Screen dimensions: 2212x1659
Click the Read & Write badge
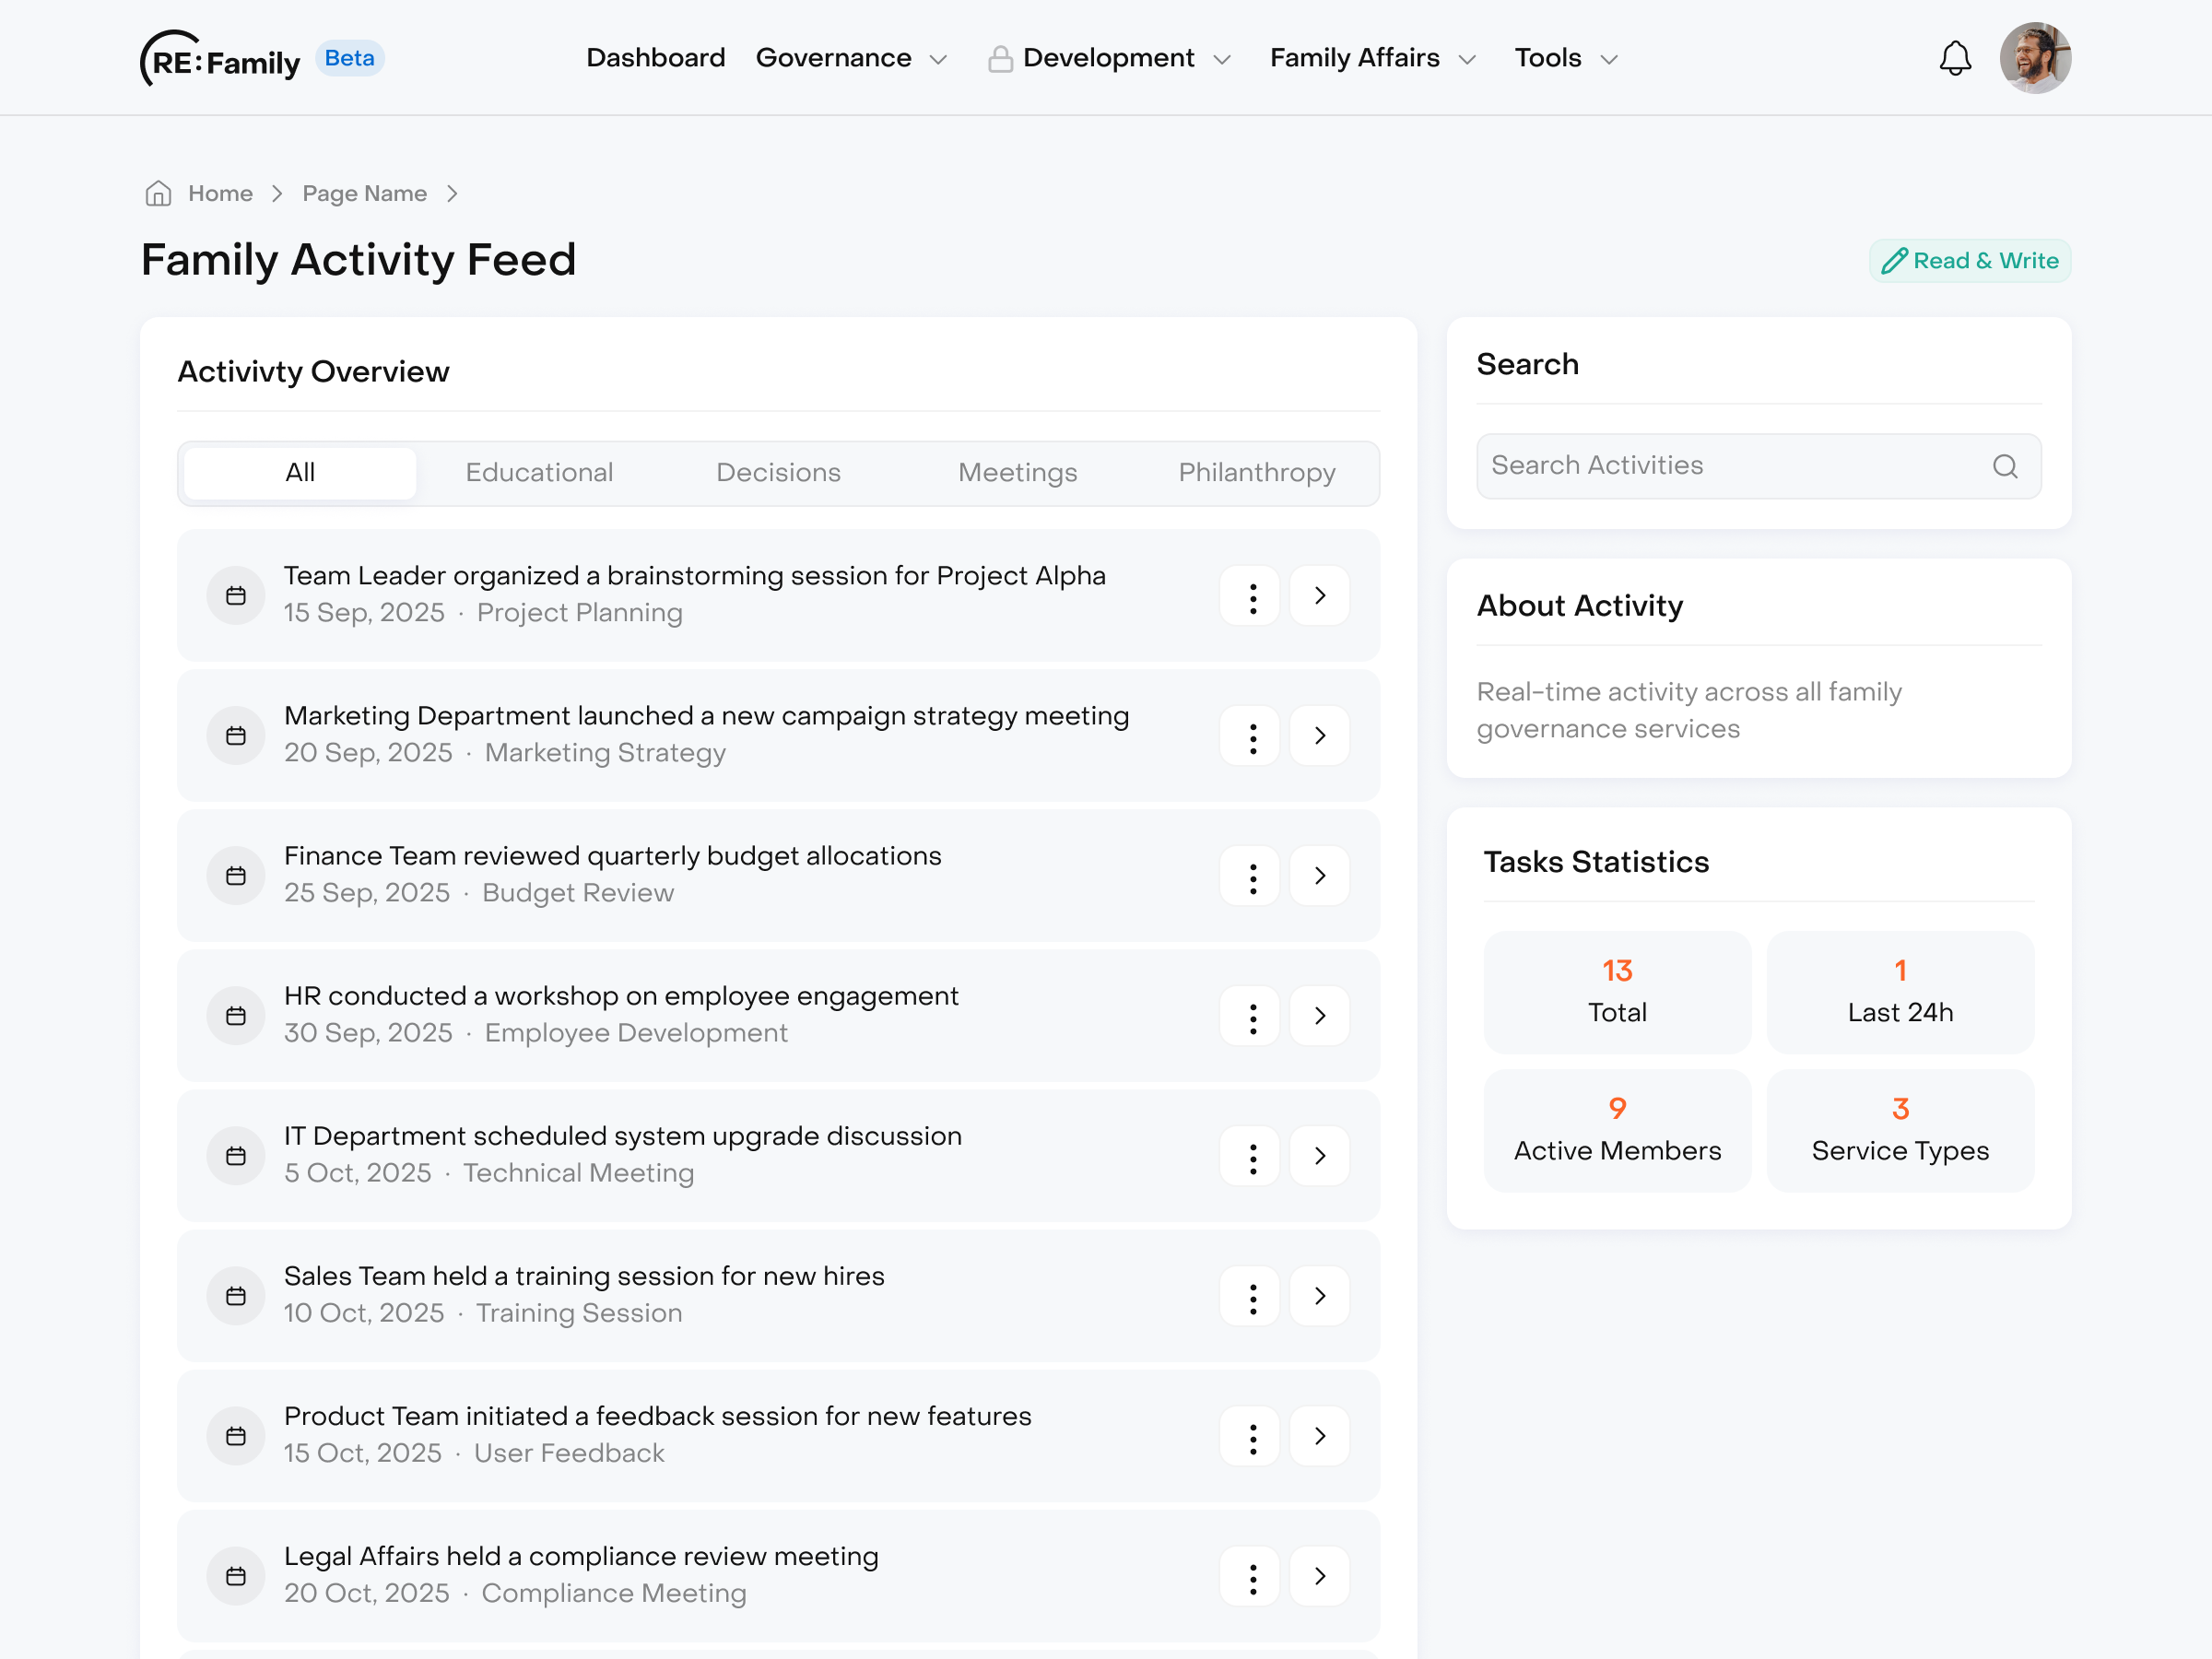1969,261
